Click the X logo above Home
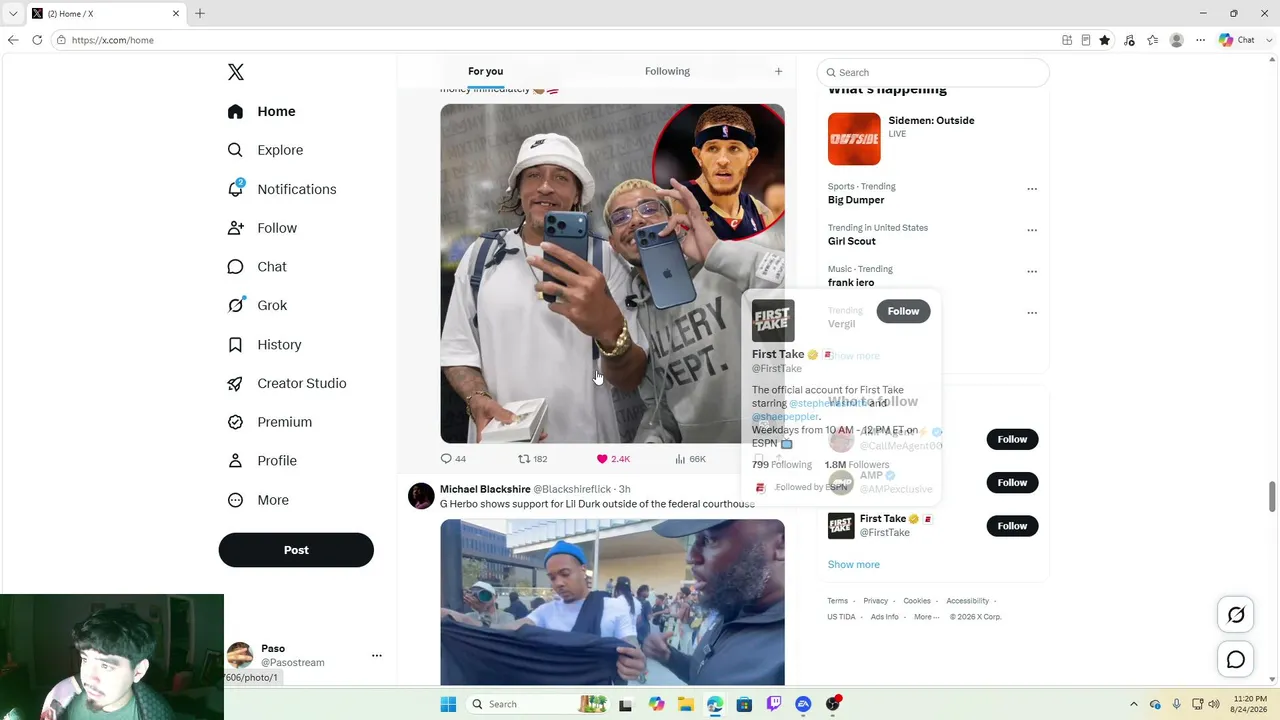This screenshot has height=720, width=1280. [x=236, y=72]
